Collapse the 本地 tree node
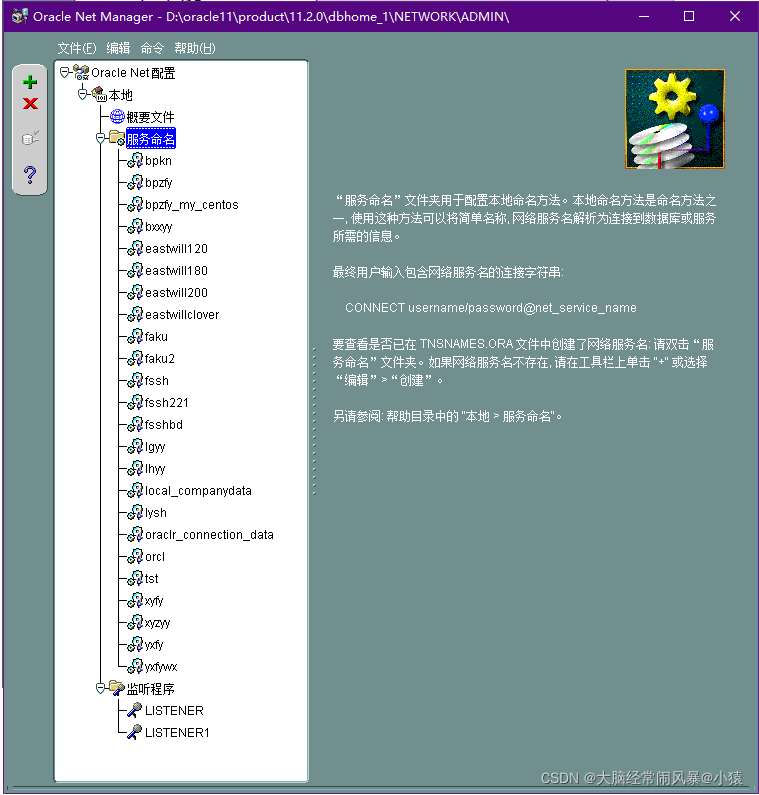759x795 pixels. point(83,94)
